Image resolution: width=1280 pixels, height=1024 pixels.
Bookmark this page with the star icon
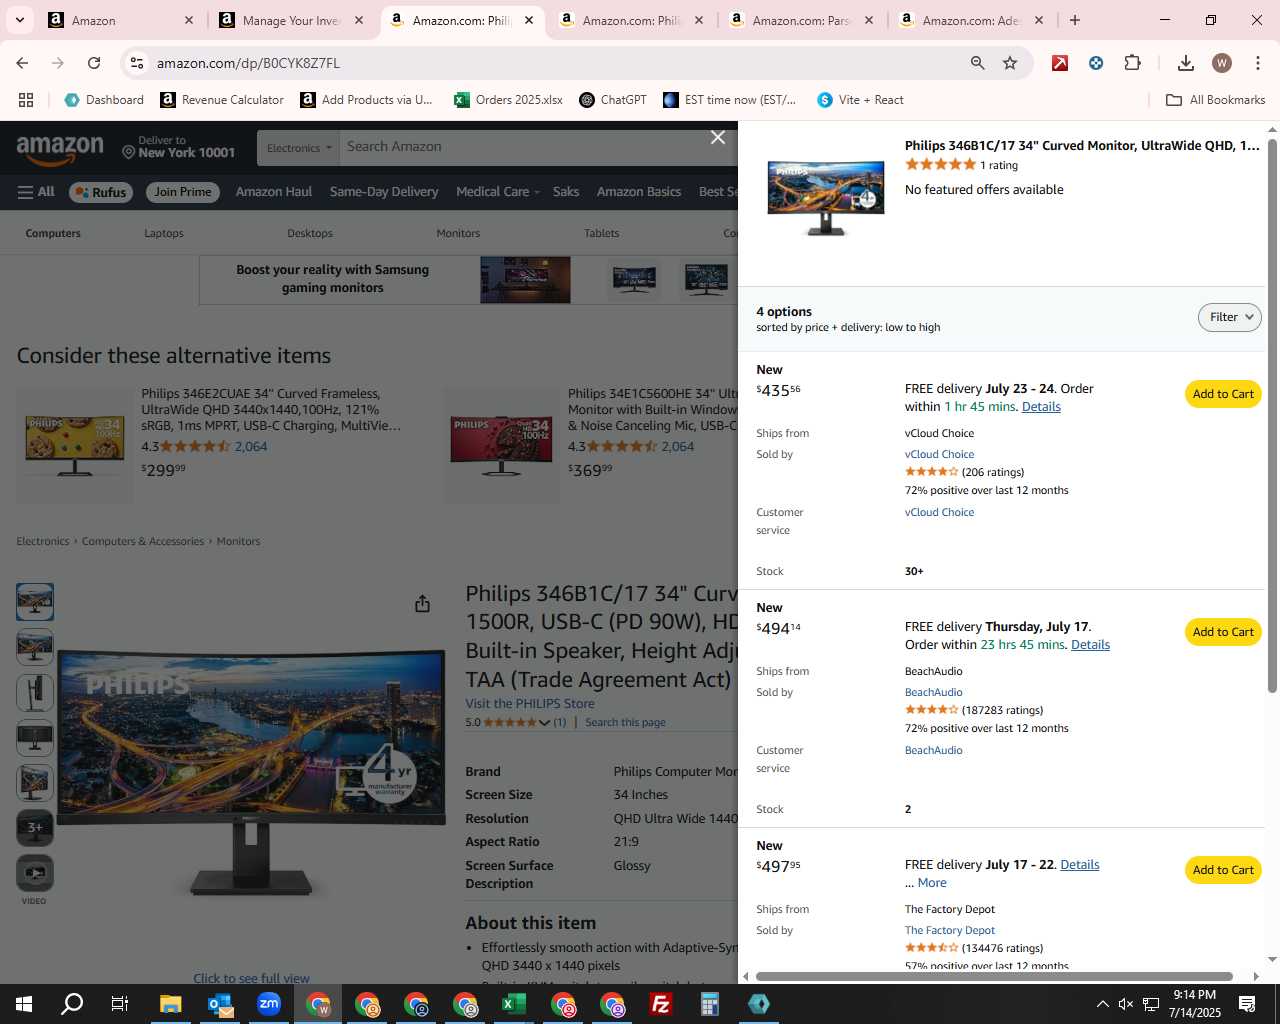coord(1010,63)
